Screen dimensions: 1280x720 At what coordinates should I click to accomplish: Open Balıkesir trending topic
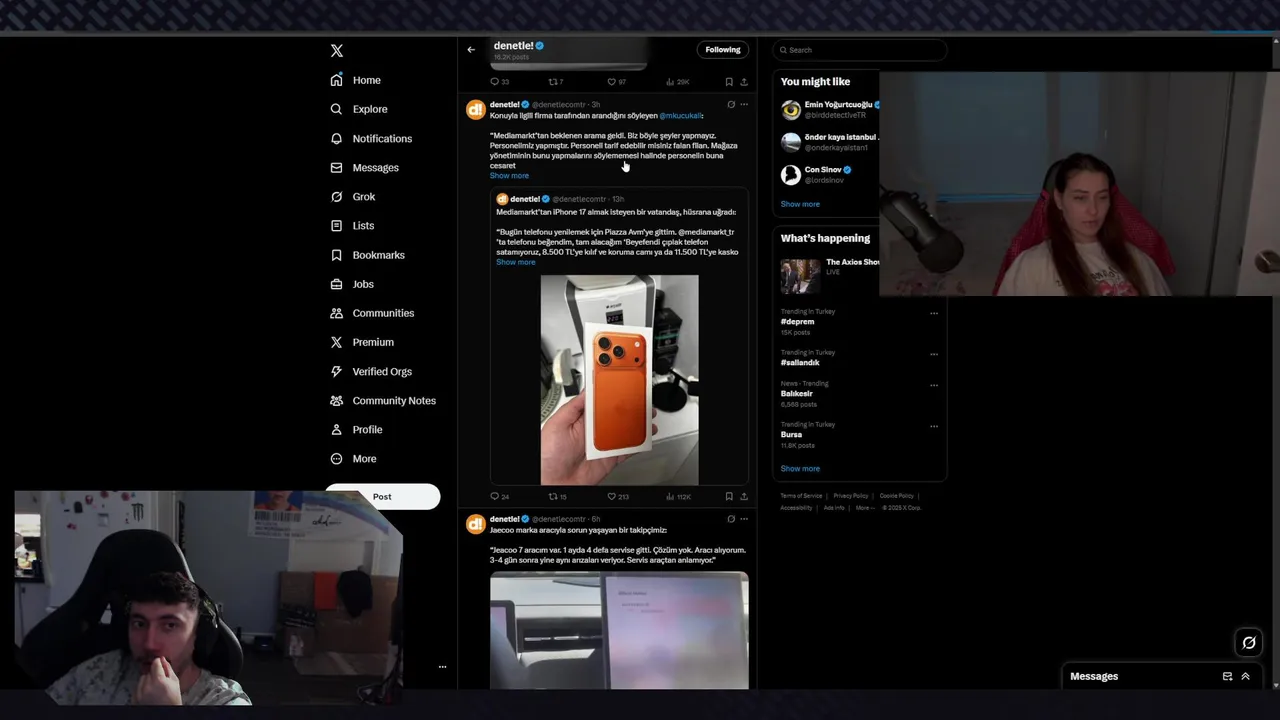(x=797, y=394)
